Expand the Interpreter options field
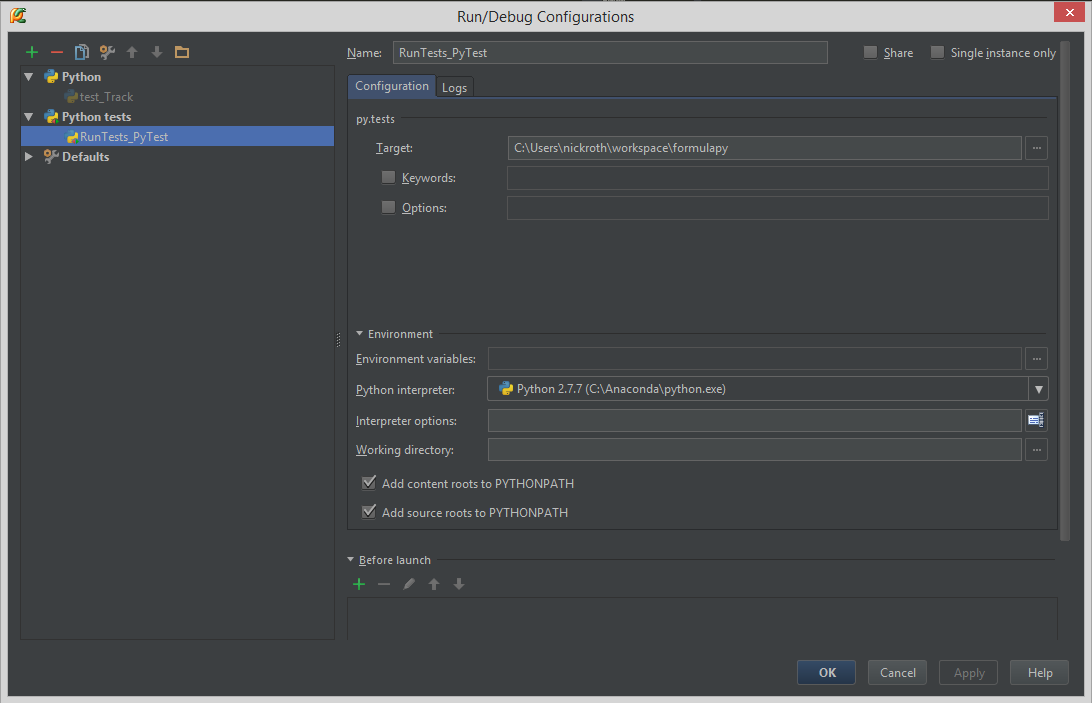1092x703 pixels. (1036, 420)
